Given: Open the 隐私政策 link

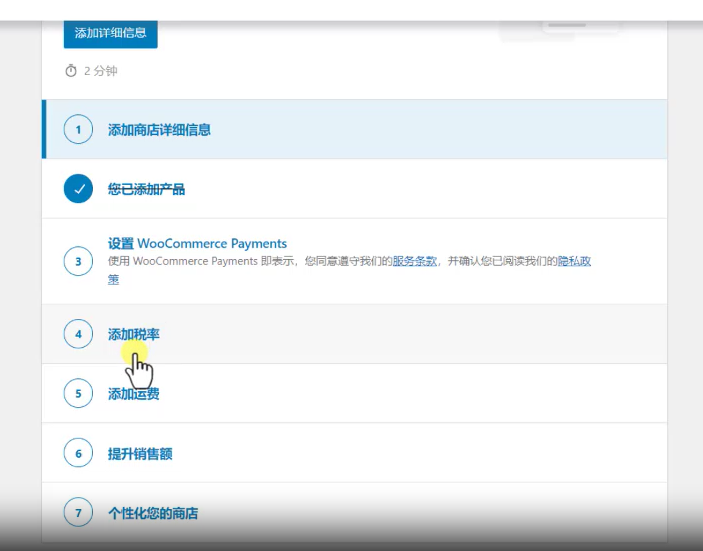Looking at the screenshot, I should click(x=574, y=261).
